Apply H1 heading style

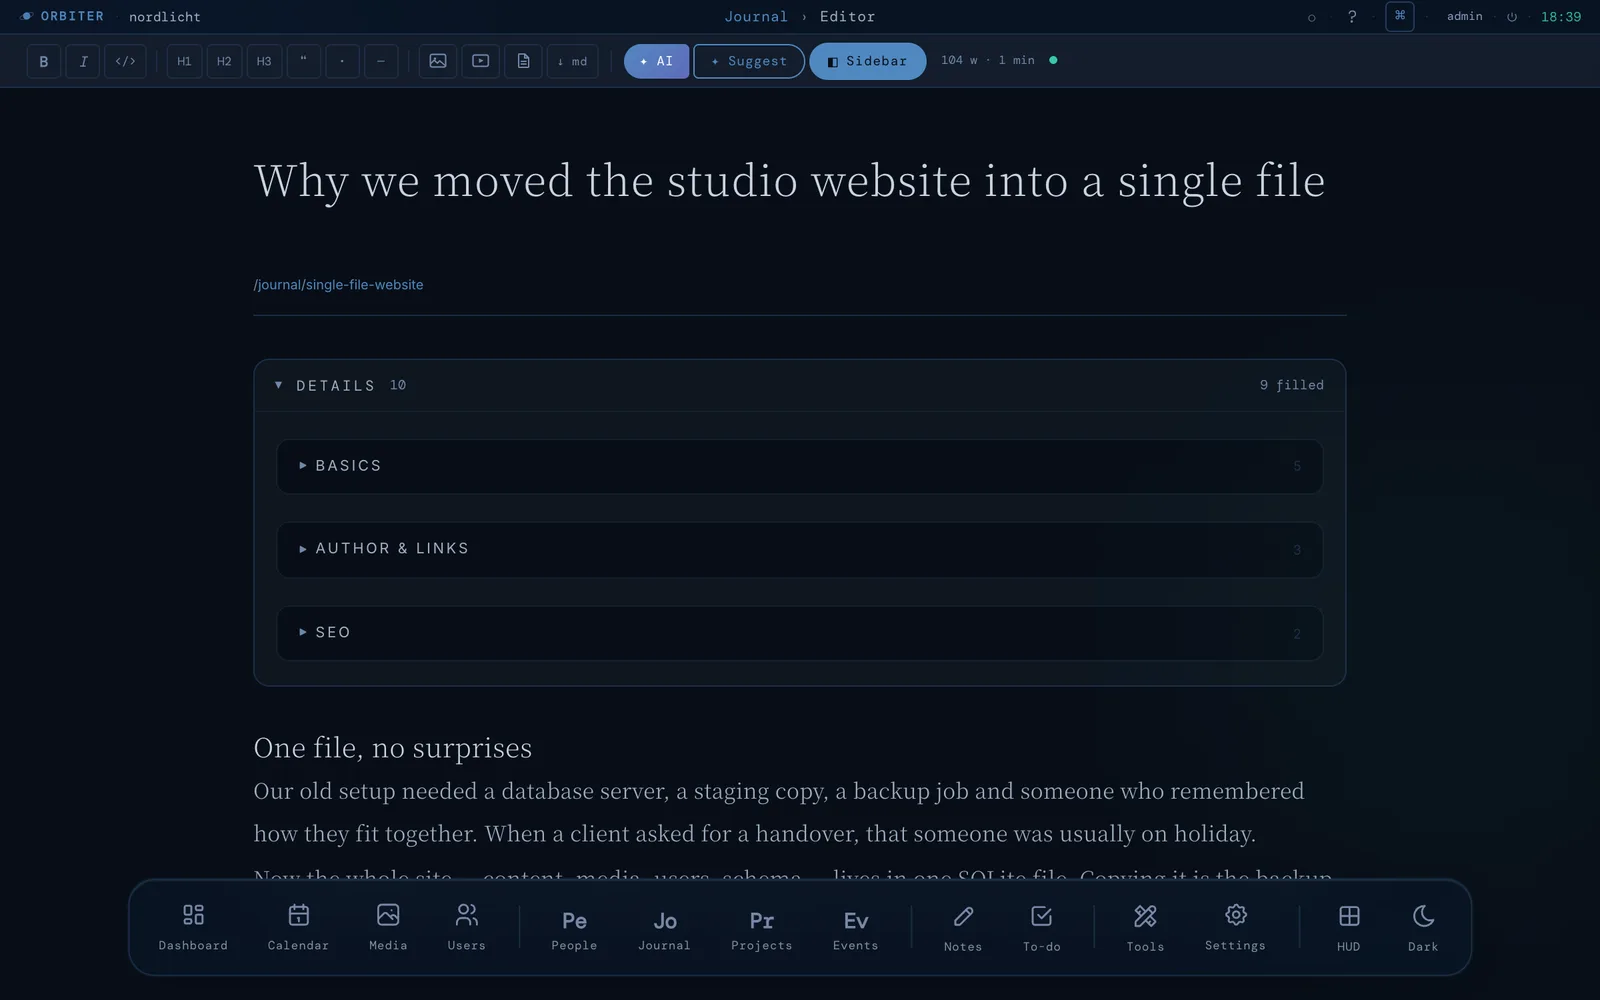pyautogui.click(x=184, y=61)
